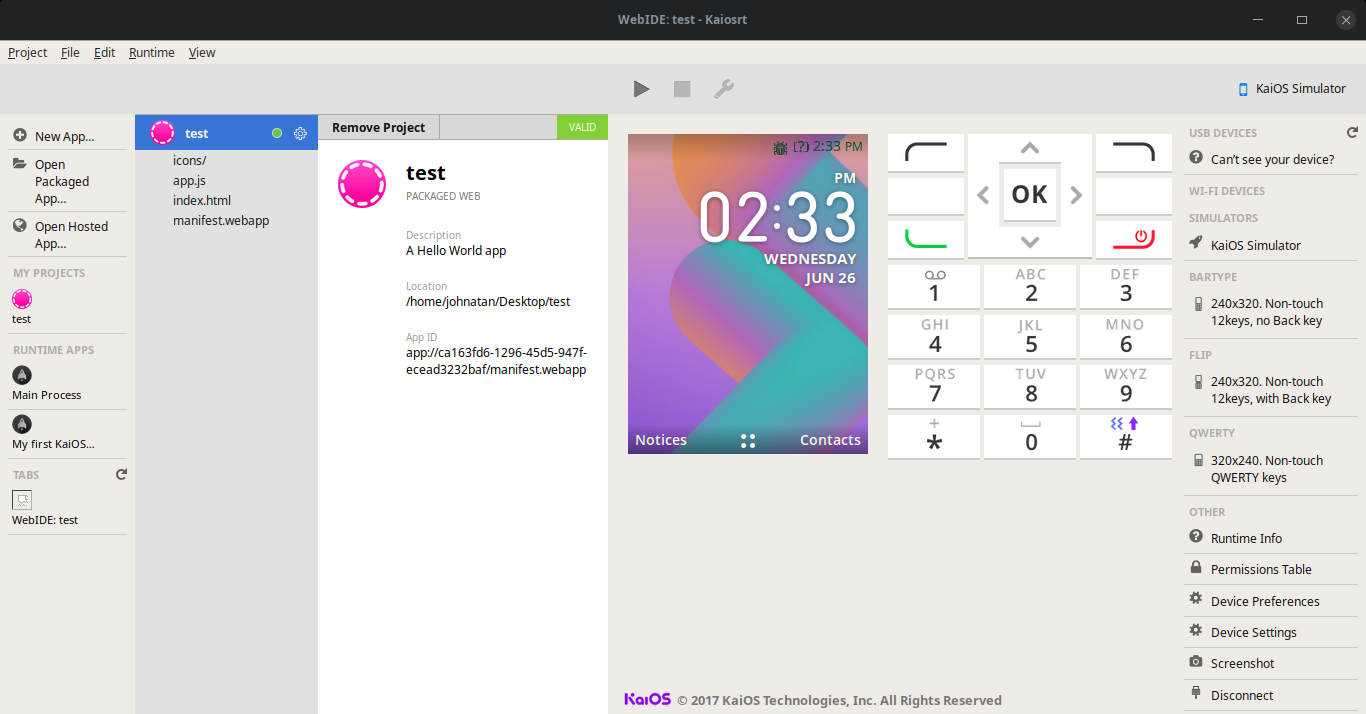Tap keypad key 9 WXYZ
Image resolution: width=1366 pixels, height=714 pixels.
click(1126, 386)
